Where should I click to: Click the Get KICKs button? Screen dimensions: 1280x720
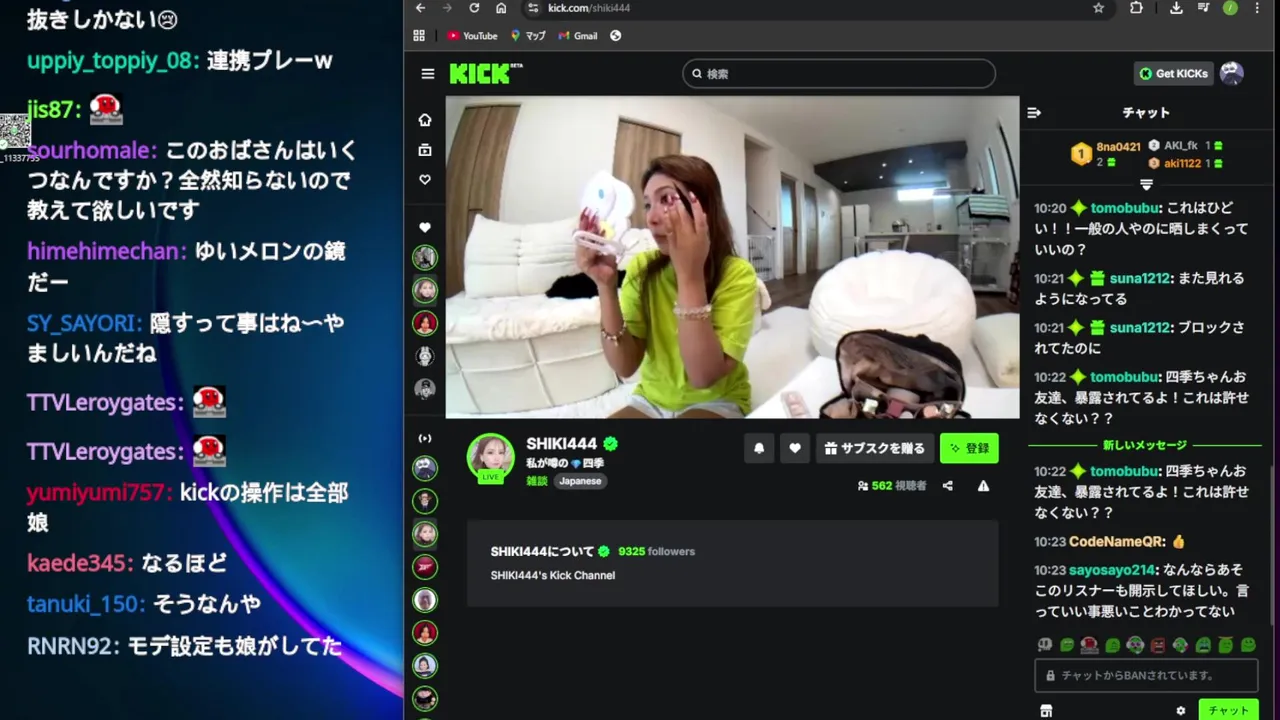[1173, 74]
